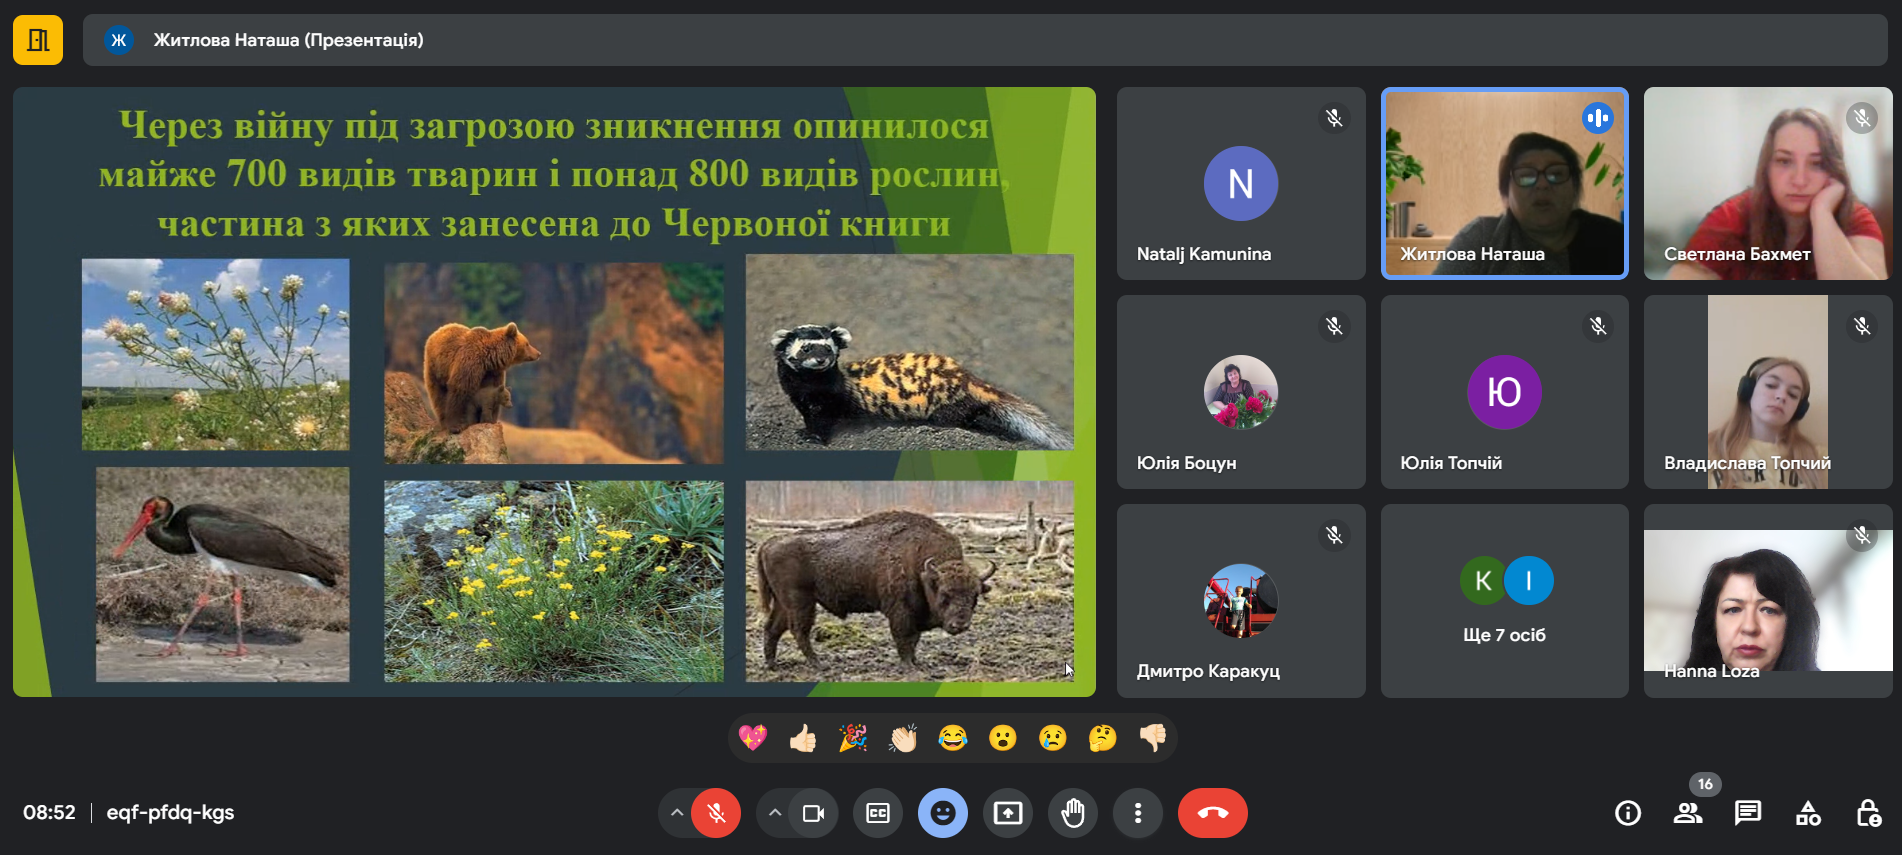Image resolution: width=1902 pixels, height=855 pixels.
Task: Show the participants list panel
Action: pos(1687,813)
